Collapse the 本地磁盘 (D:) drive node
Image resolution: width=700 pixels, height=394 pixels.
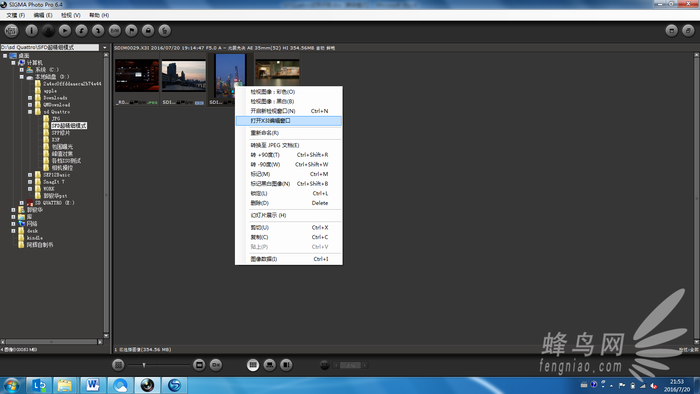tap(21, 77)
